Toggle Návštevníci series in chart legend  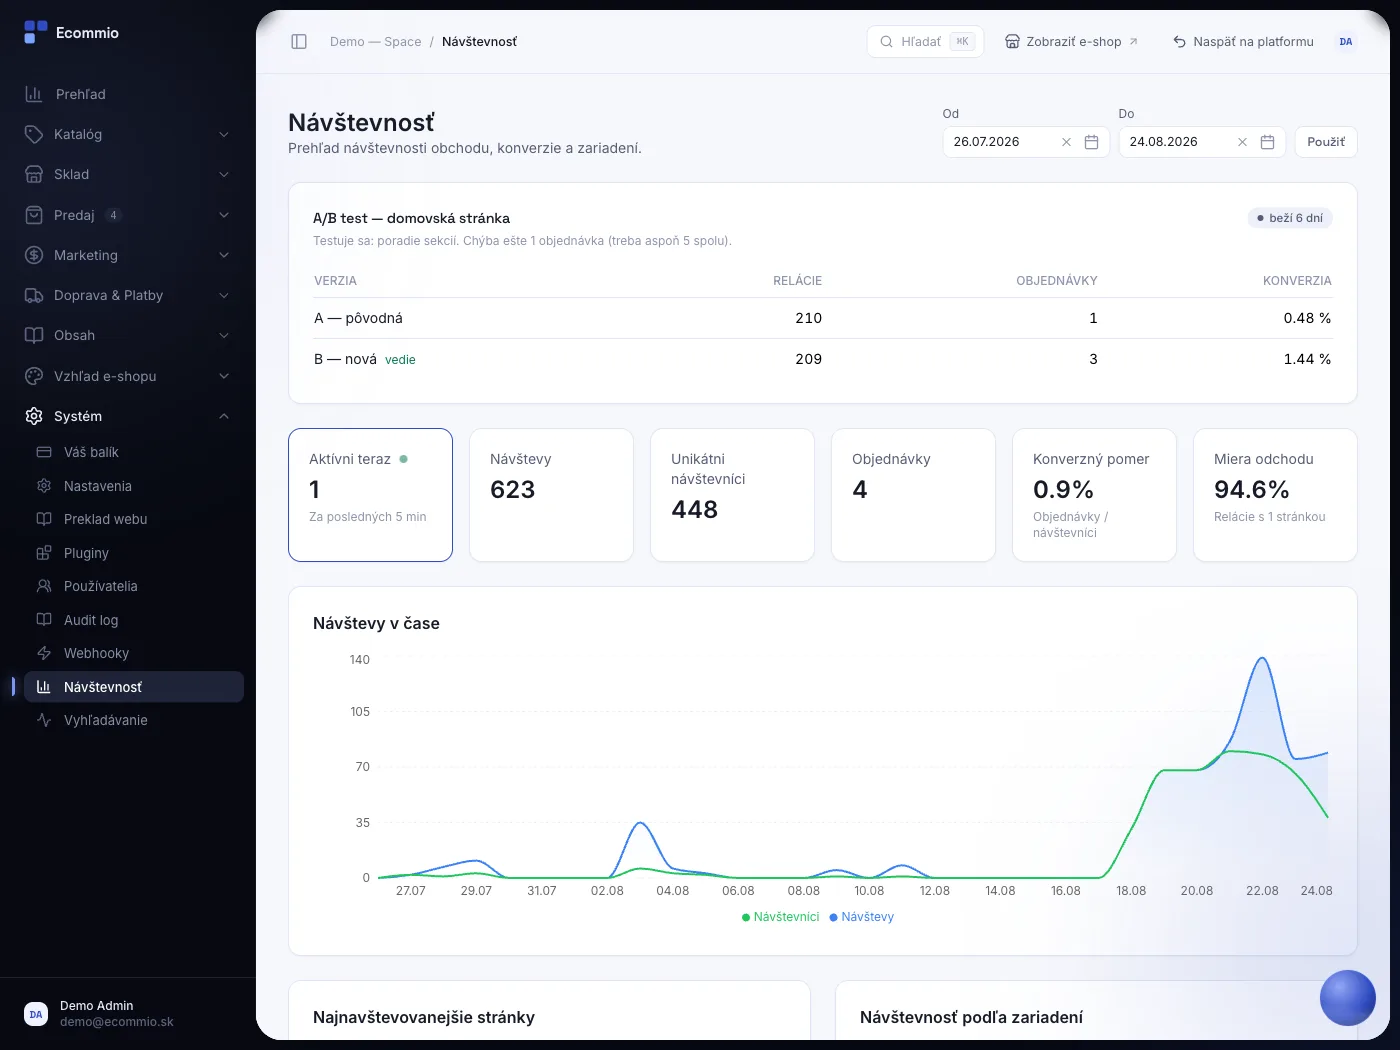pos(780,917)
